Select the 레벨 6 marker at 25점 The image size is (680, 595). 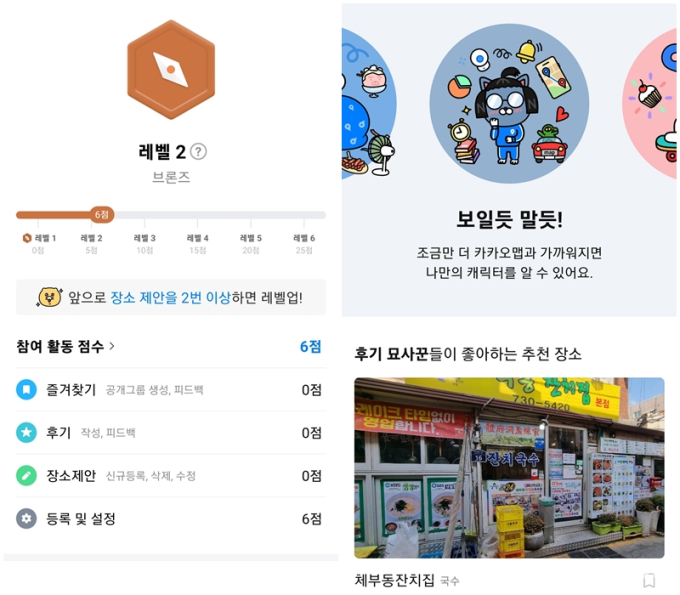[304, 243]
